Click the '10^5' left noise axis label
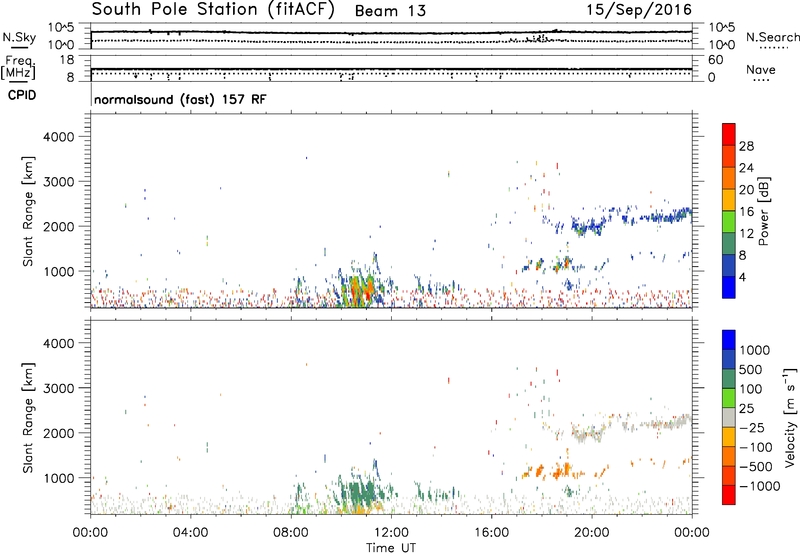This screenshot has width=800, height=554. coord(61,28)
